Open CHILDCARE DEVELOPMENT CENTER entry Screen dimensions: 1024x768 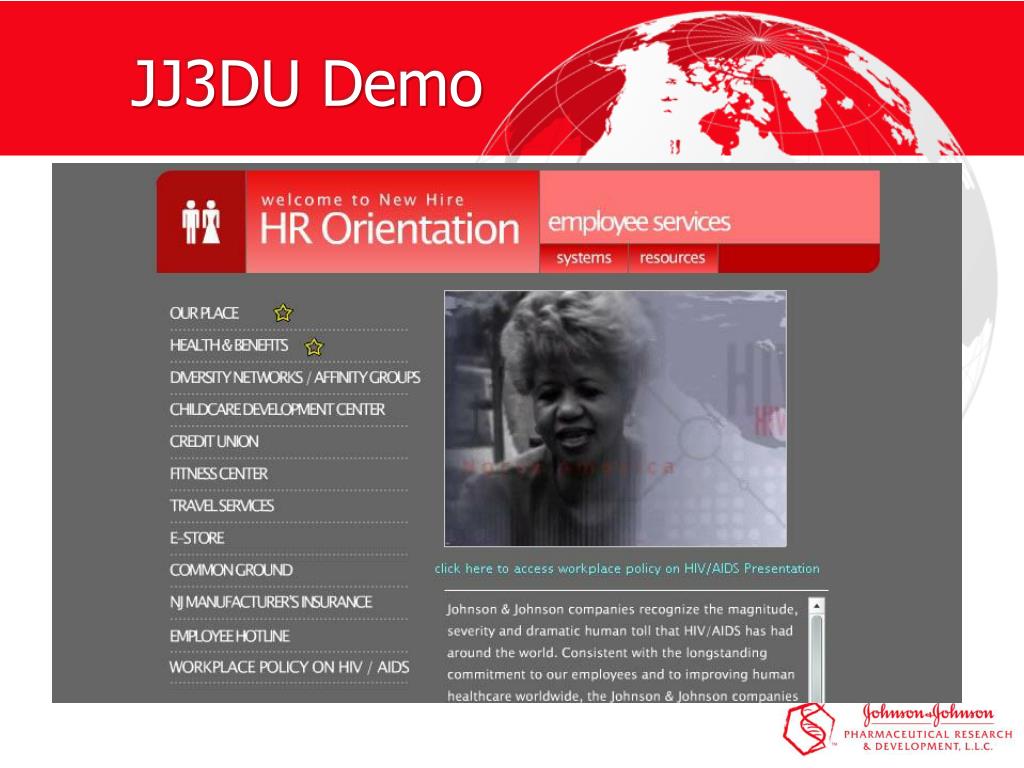(277, 409)
